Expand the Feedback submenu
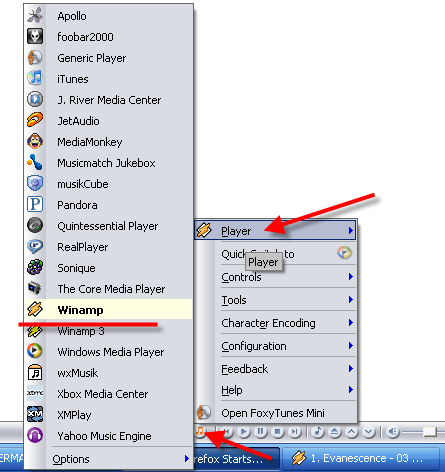 [275, 369]
